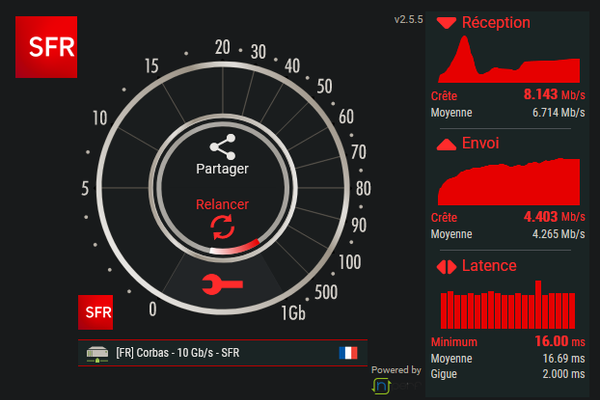Click the 8.143 Mb/s peak download value
The width and height of the screenshot is (600, 400).
coord(554,94)
